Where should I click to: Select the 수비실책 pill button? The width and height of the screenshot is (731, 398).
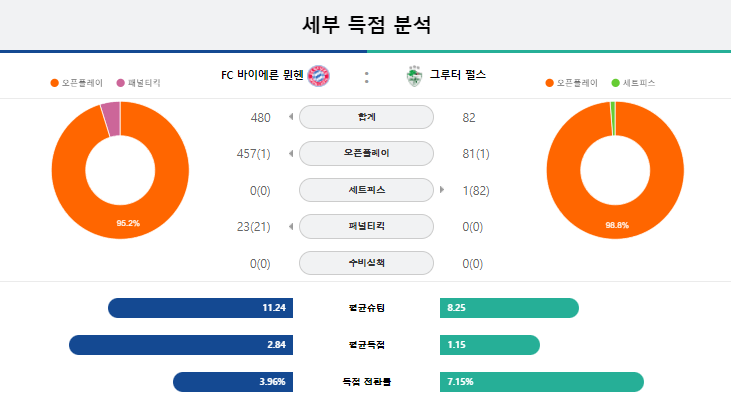click(x=366, y=263)
